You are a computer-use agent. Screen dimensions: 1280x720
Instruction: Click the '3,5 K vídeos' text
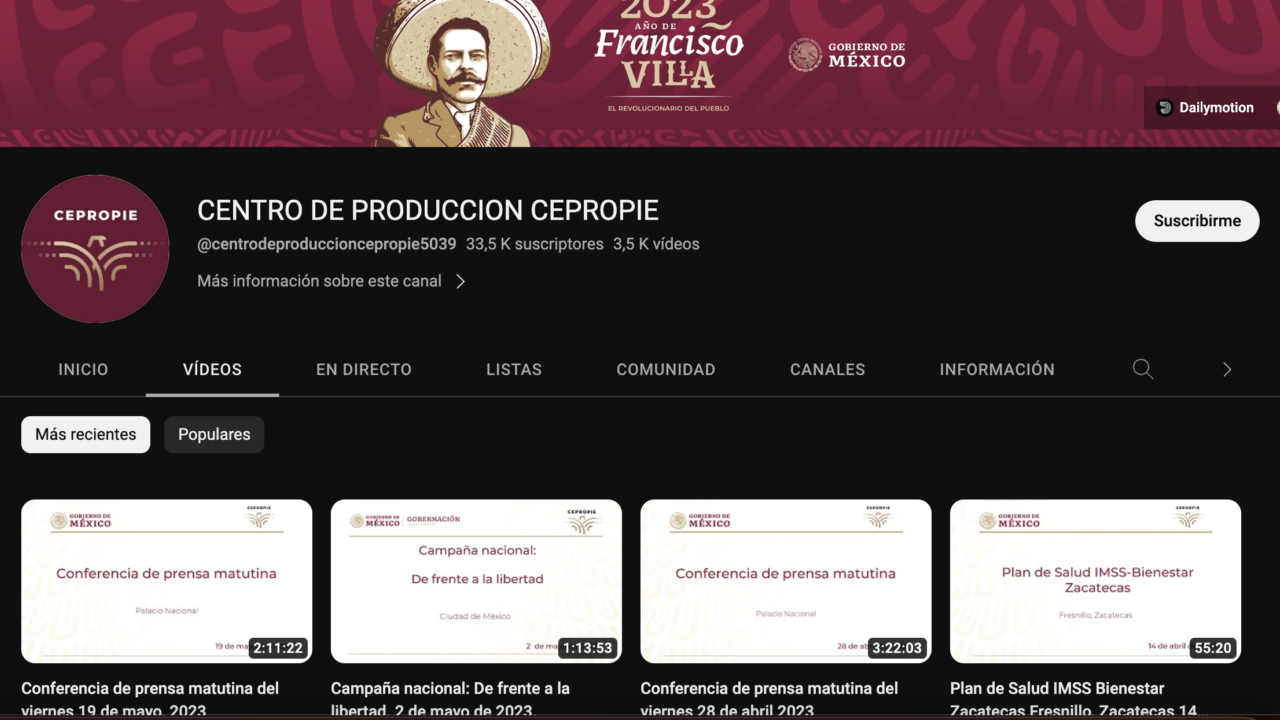point(656,244)
